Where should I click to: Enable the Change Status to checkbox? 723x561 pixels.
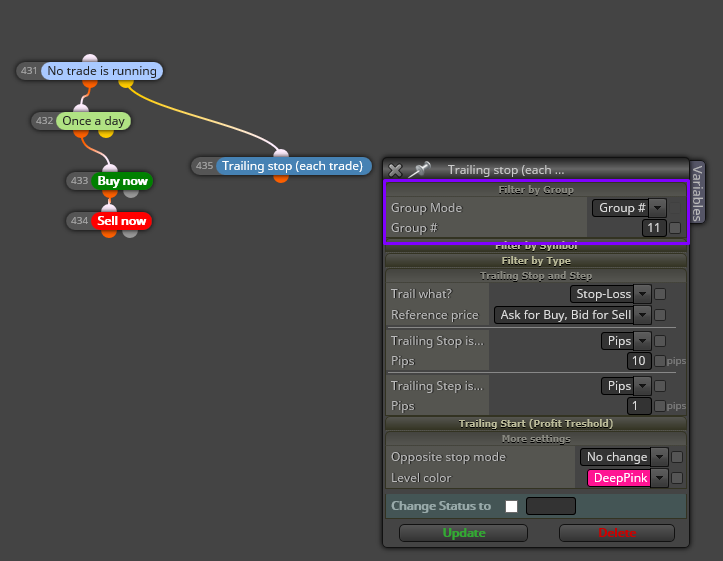511,507
